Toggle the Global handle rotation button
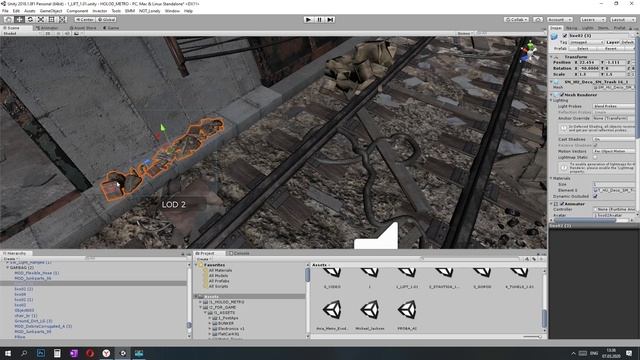Screen dimensions: 640x360 107,19
